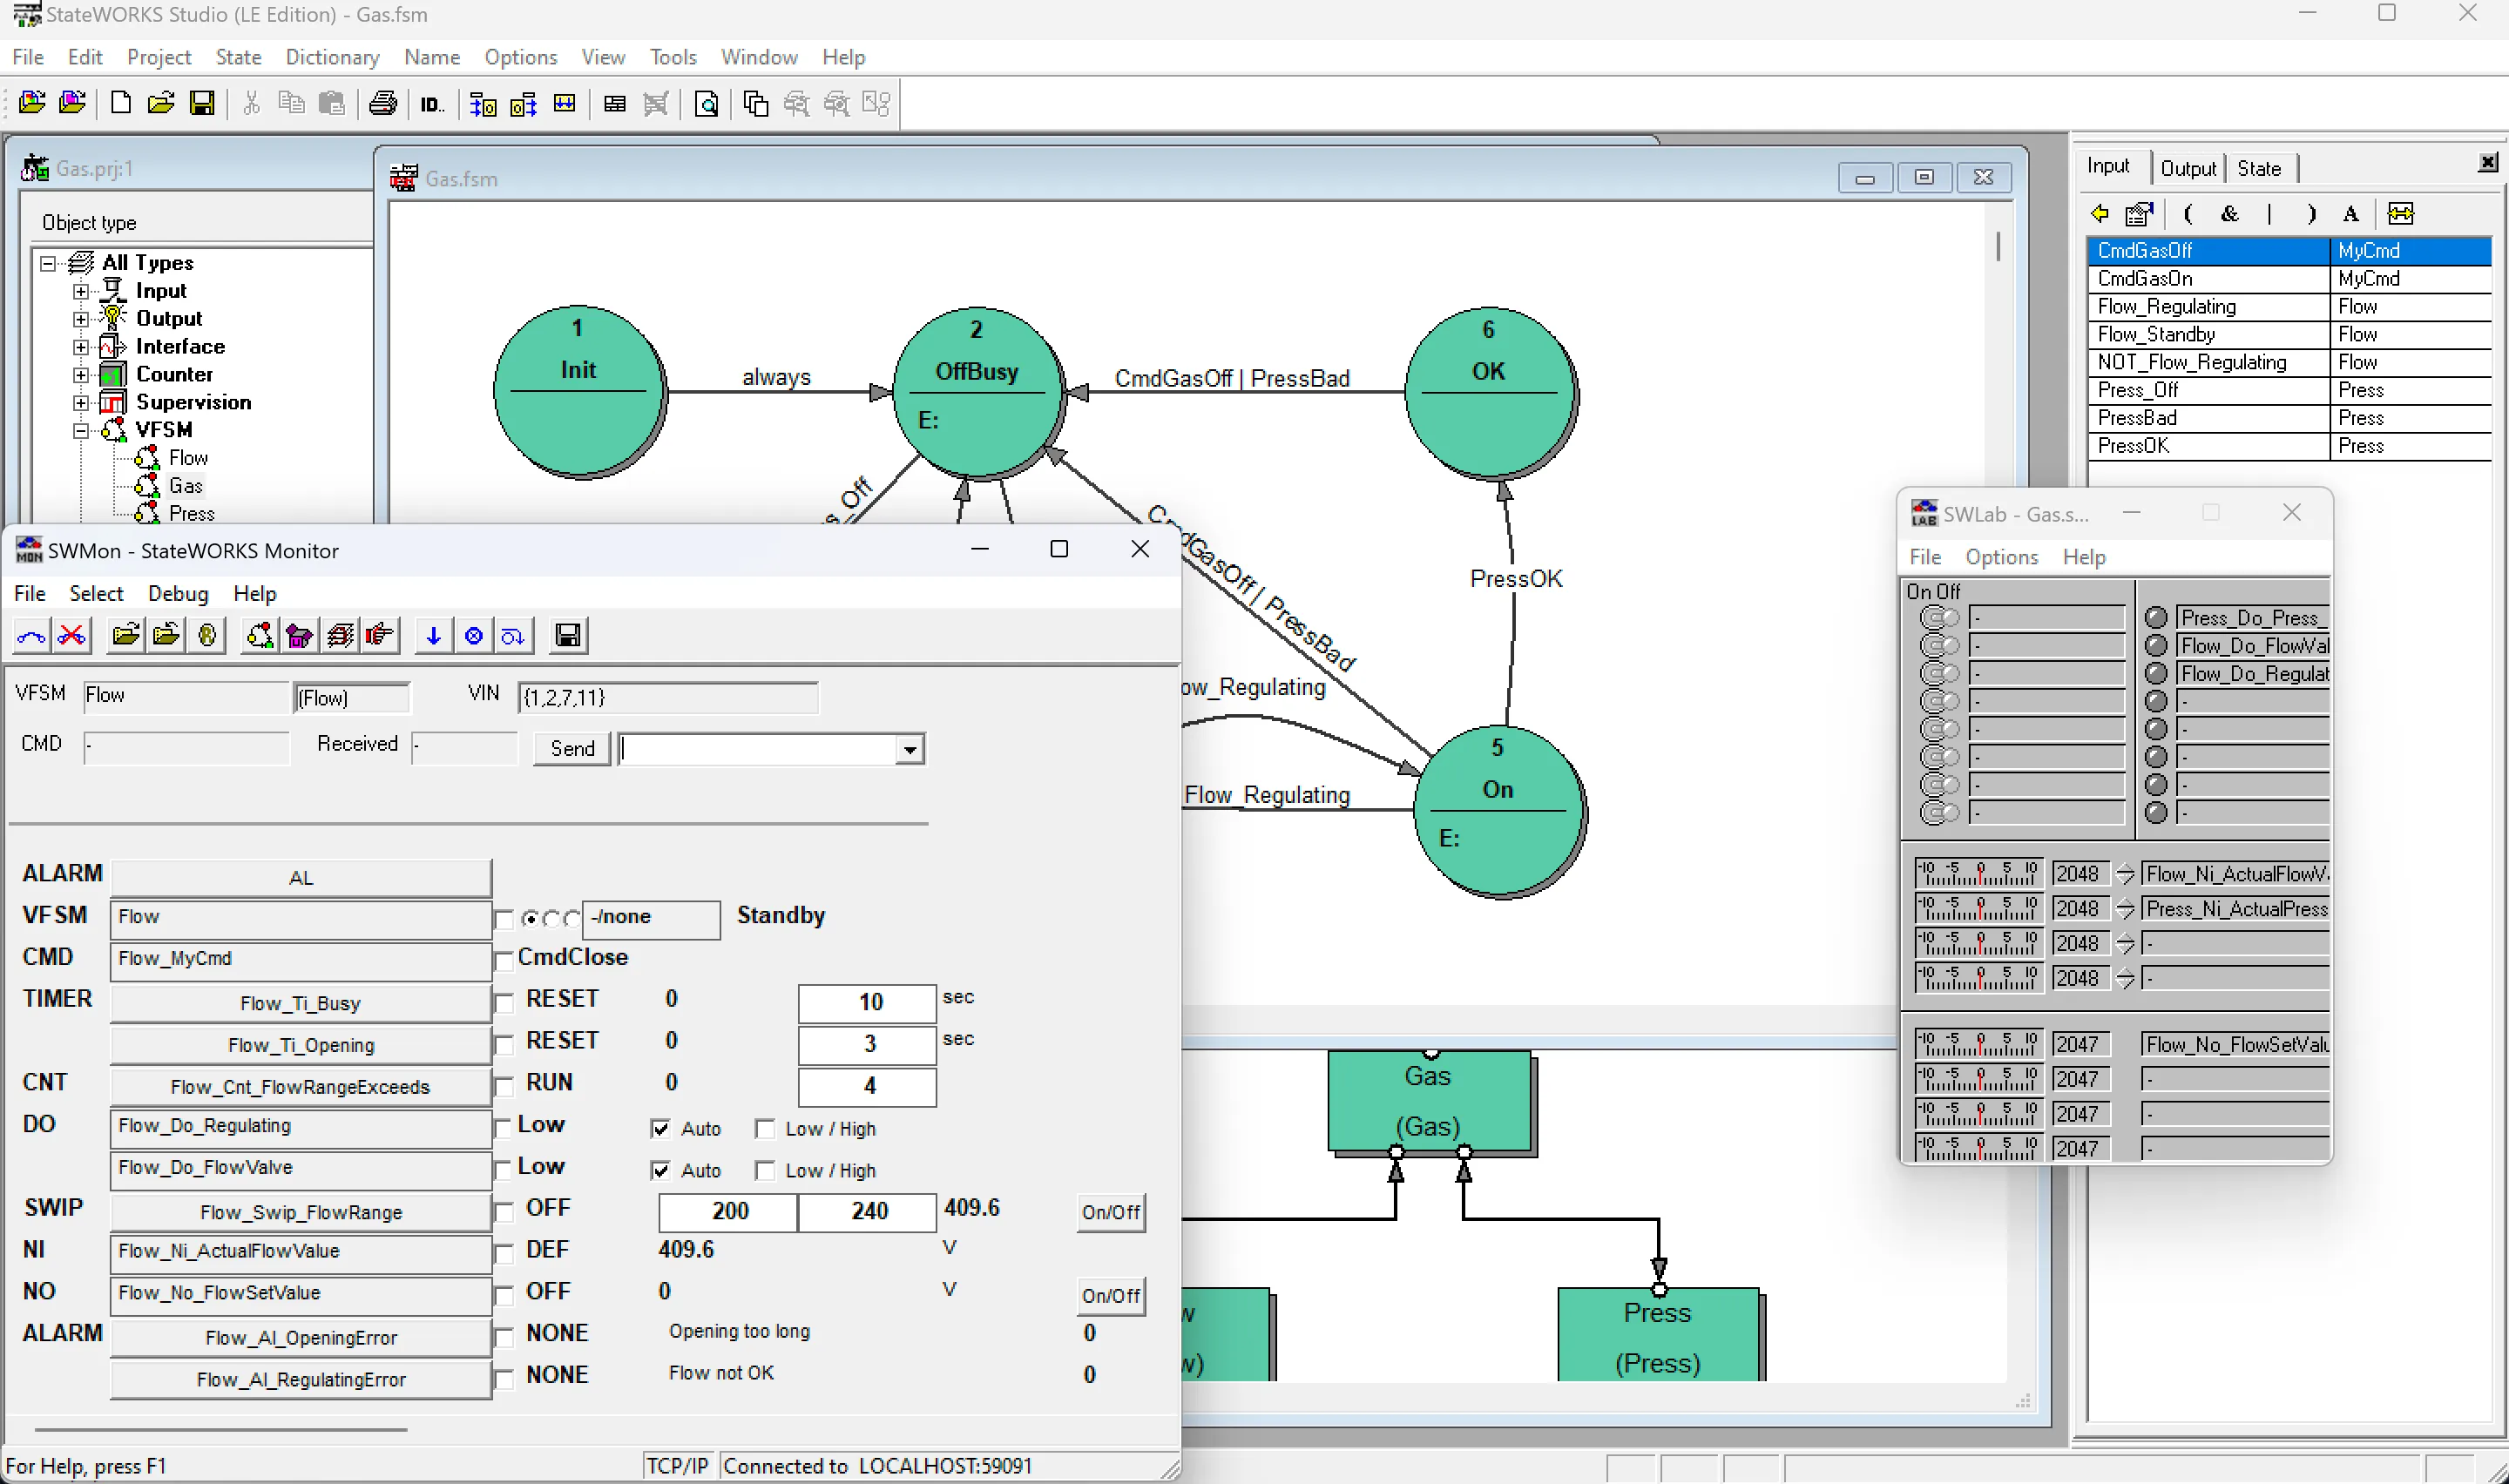Image resolution: width=2509 pixels, height=1484 pixels.
Task: Open the Dictionary menu in StateWORKS Studio
Action: point(331,57)
